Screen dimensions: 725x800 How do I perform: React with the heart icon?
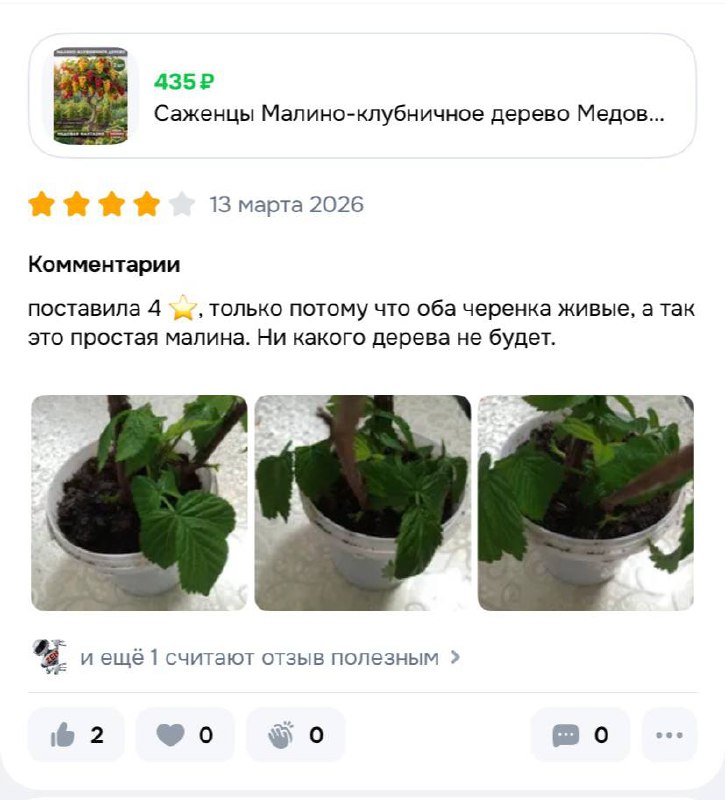(185, 735)
